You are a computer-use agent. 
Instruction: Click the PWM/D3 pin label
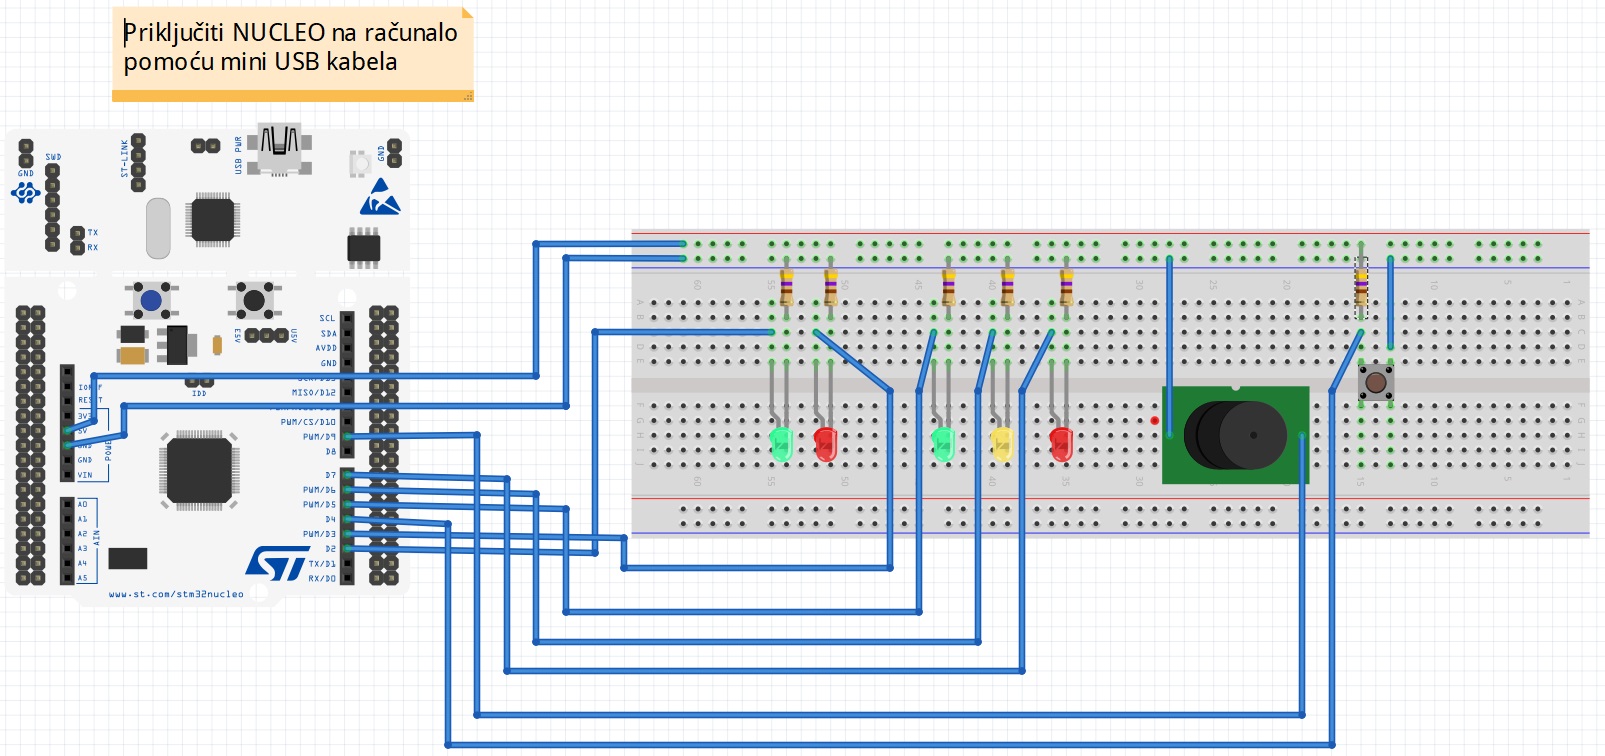coord(319,535)
